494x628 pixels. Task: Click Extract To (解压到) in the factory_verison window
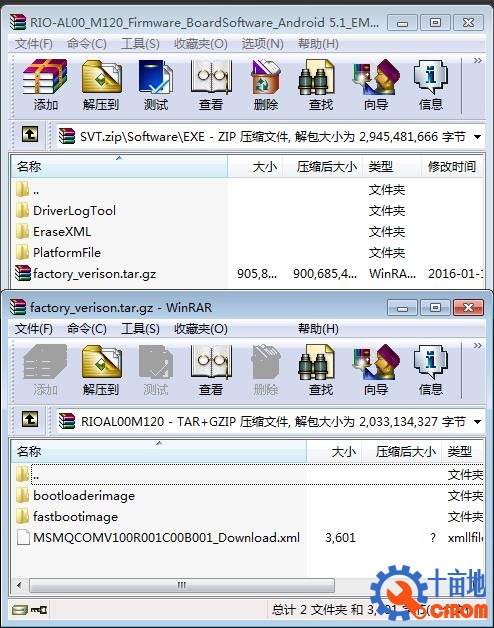click(101, 370)
